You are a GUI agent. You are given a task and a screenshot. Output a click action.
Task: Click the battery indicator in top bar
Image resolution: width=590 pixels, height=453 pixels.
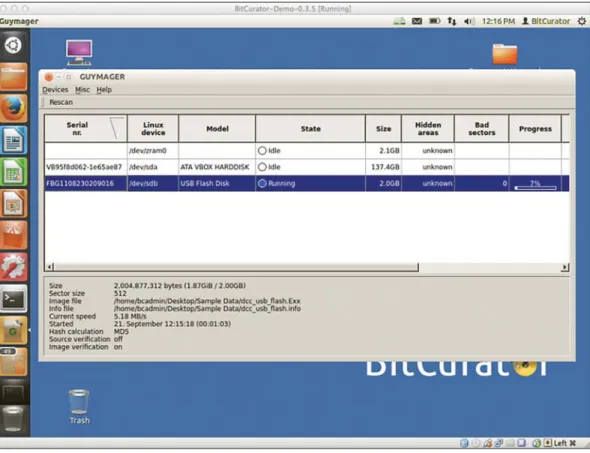click(435, 21)
